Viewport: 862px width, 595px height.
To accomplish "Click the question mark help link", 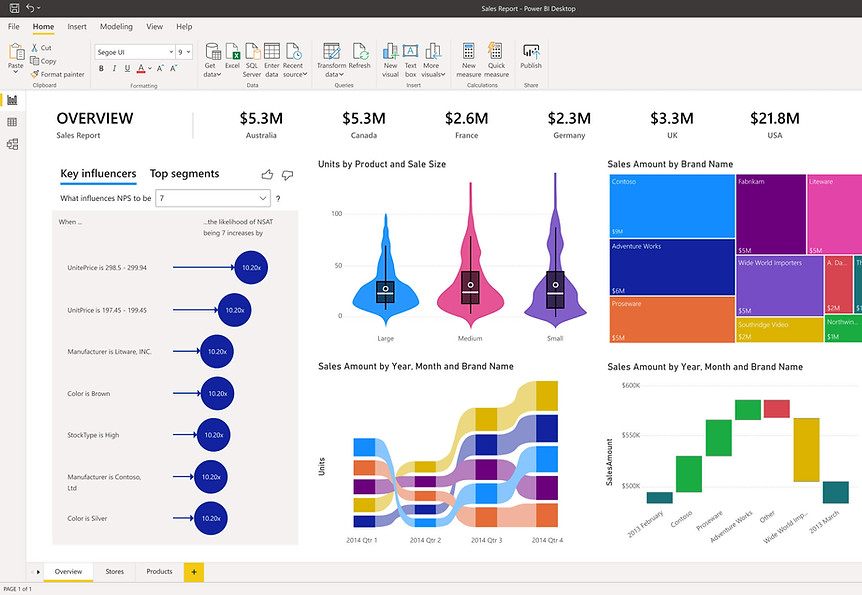I will 278,199.
